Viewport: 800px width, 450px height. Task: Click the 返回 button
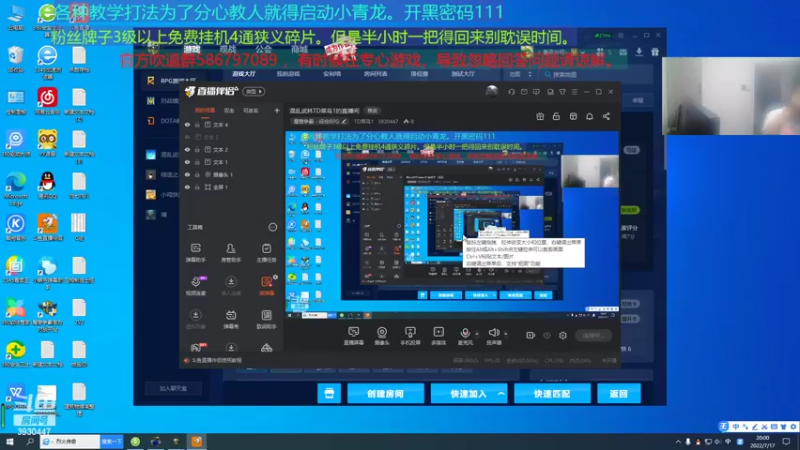[x=618, y=393]
